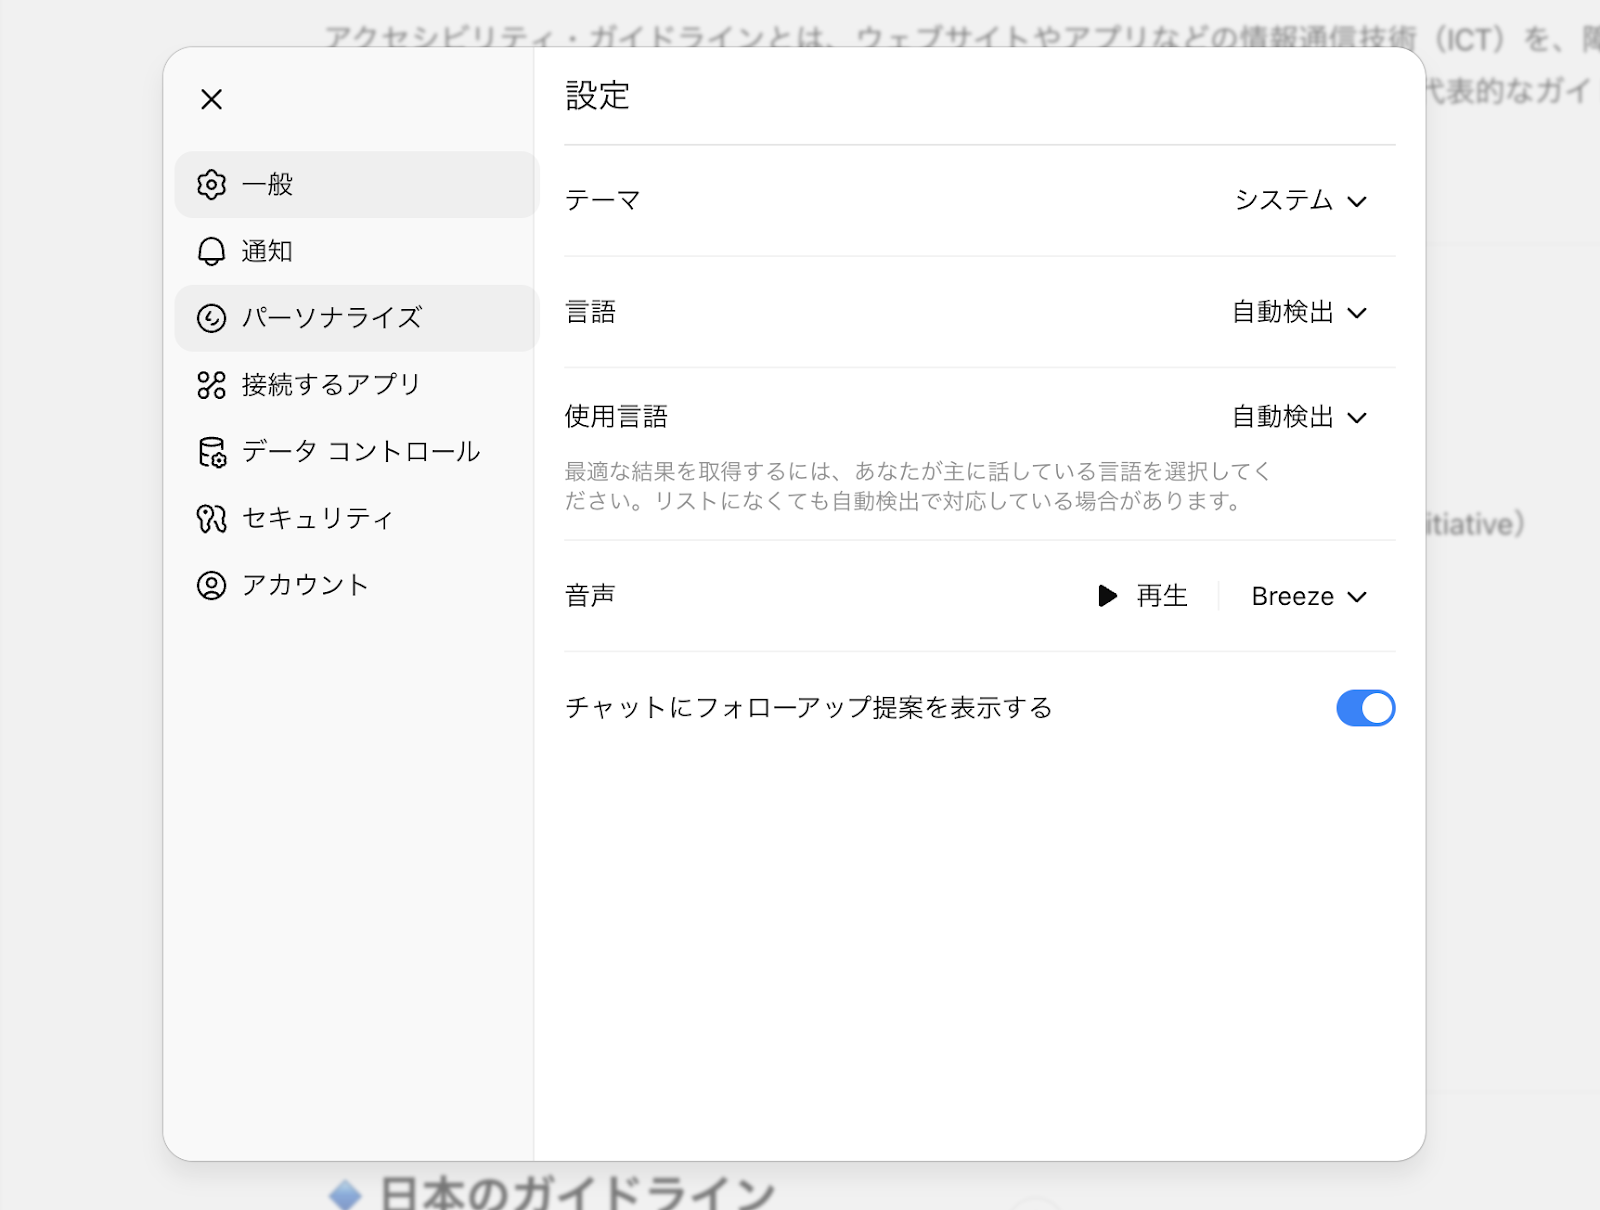Viewport: 1600px width, 1210px height.
Task: Open the Breeze voice selection dropdown
Action: click(1307, 596)
